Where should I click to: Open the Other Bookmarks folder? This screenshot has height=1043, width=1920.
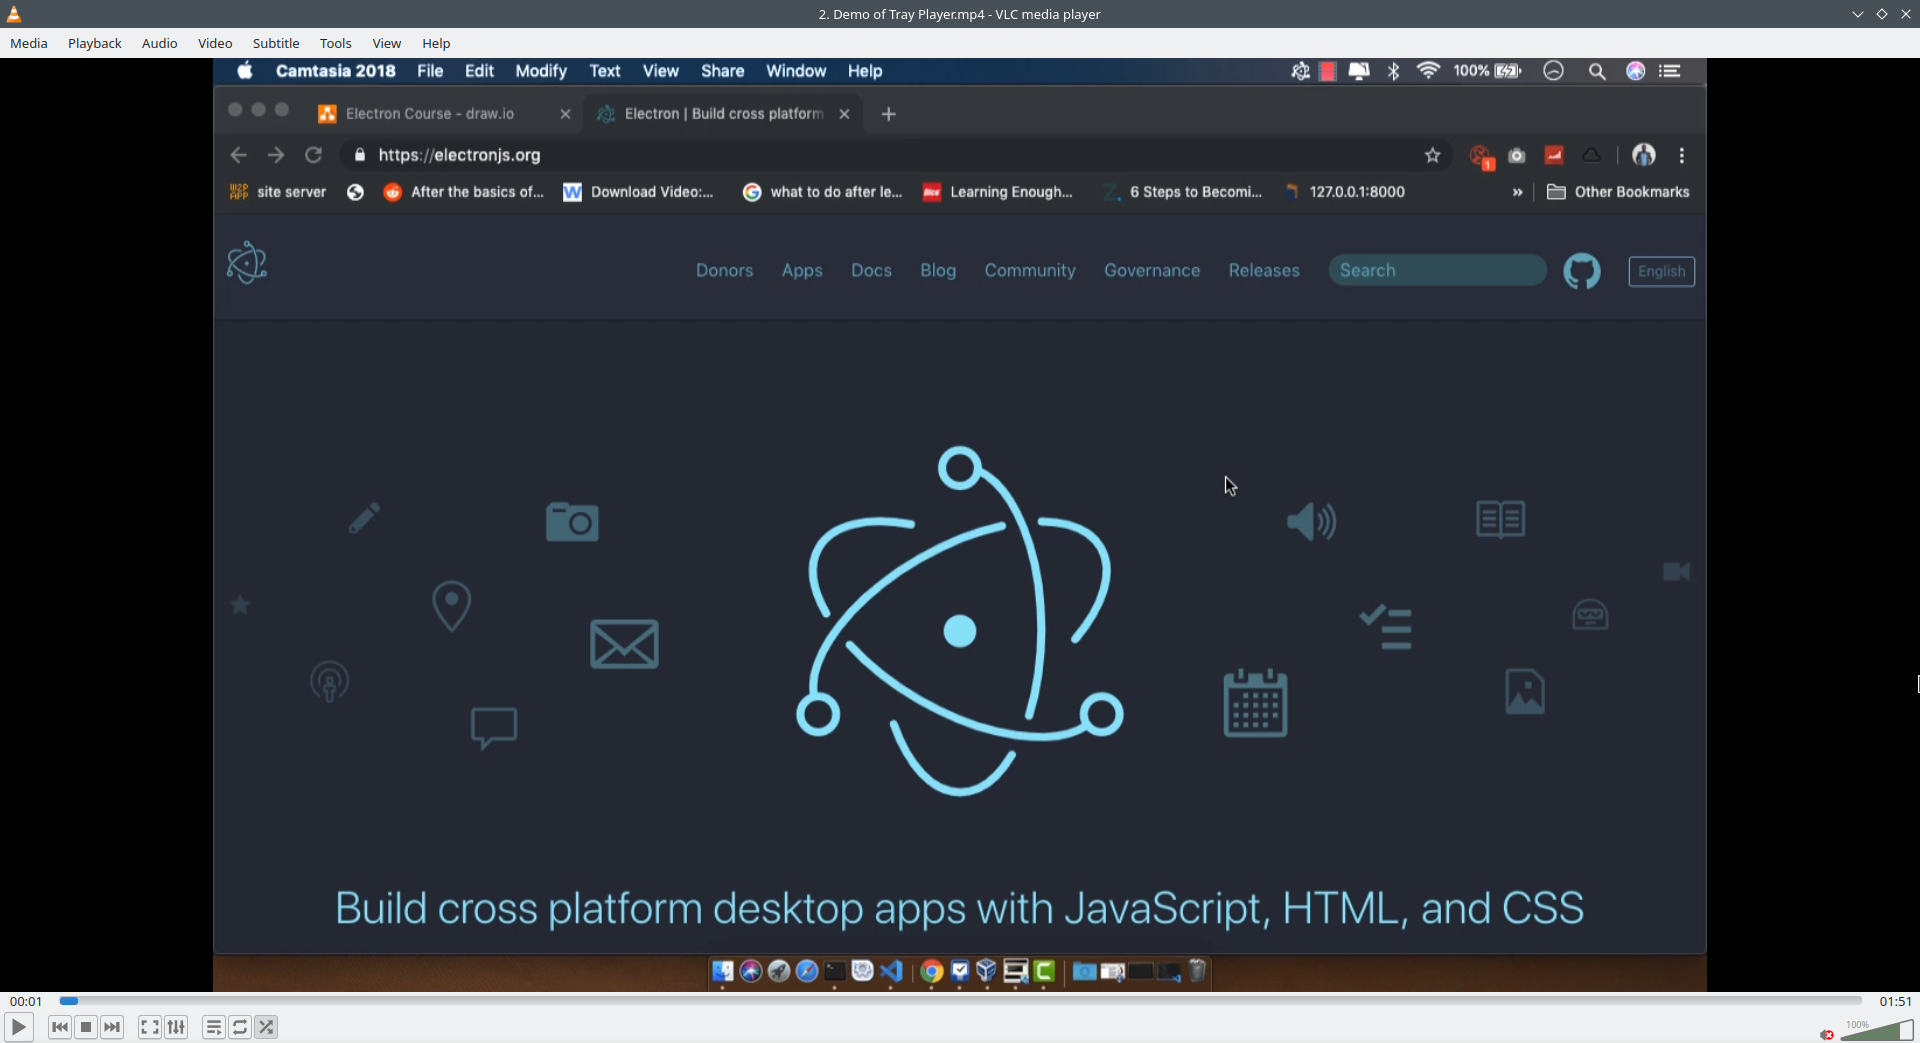[1618, 192]
